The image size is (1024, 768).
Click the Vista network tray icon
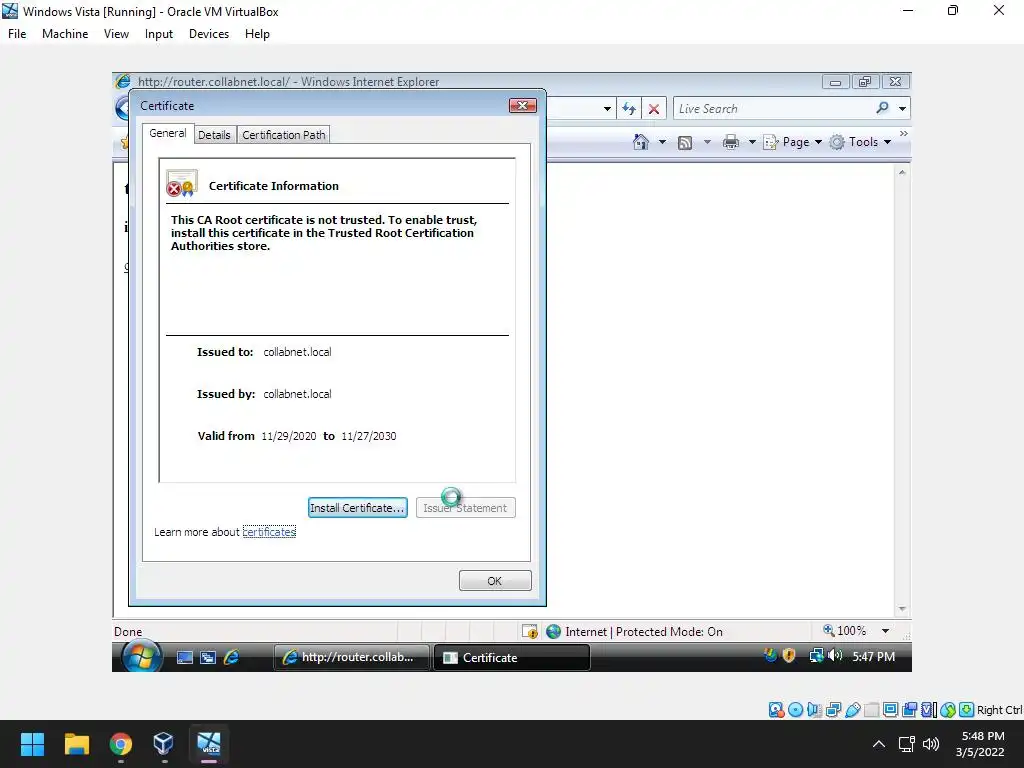816,656
